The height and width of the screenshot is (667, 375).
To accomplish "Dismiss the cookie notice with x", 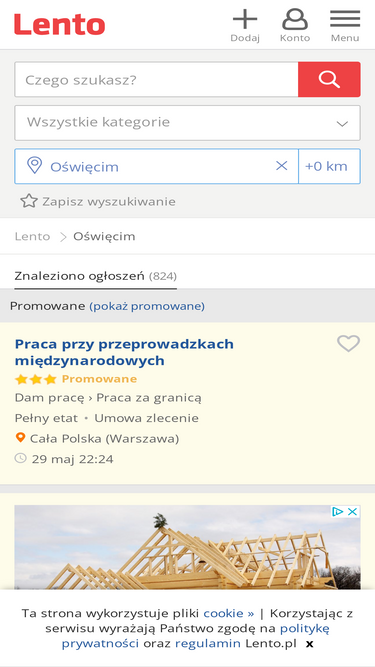I will 310,644.
